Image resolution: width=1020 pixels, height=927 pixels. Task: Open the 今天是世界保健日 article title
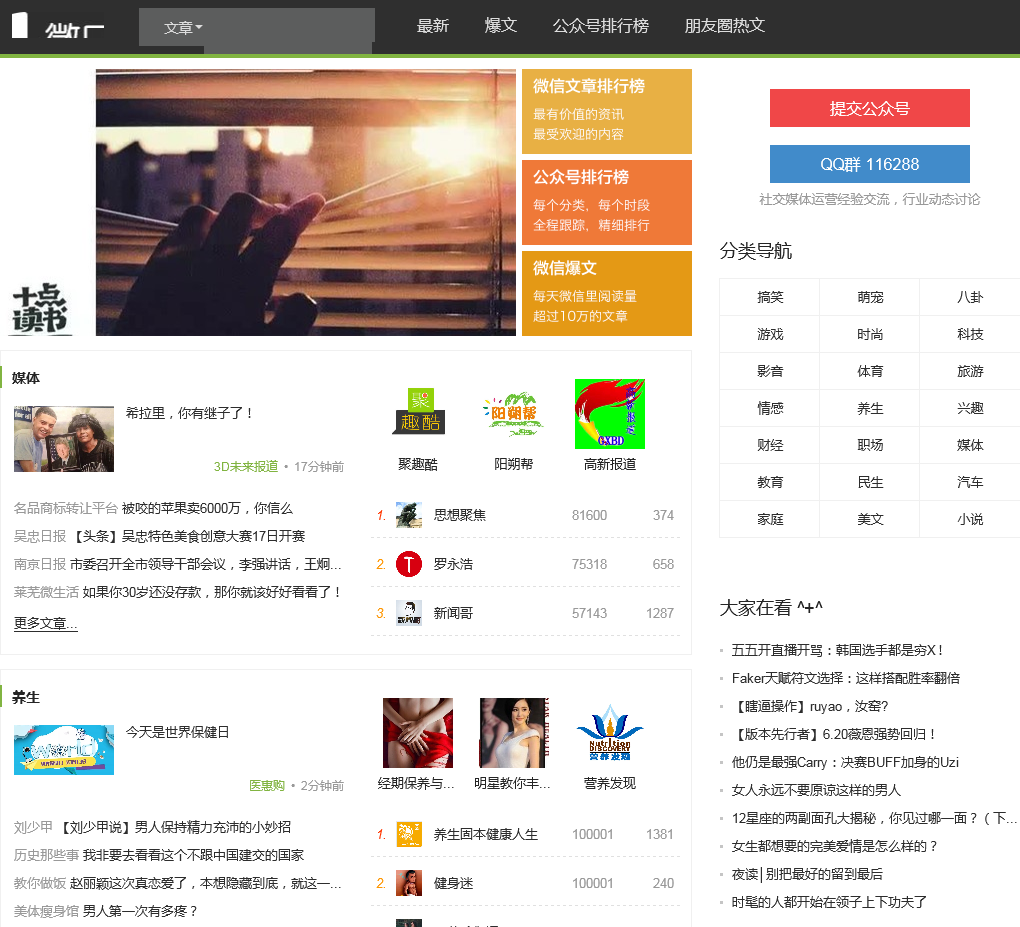177,732
